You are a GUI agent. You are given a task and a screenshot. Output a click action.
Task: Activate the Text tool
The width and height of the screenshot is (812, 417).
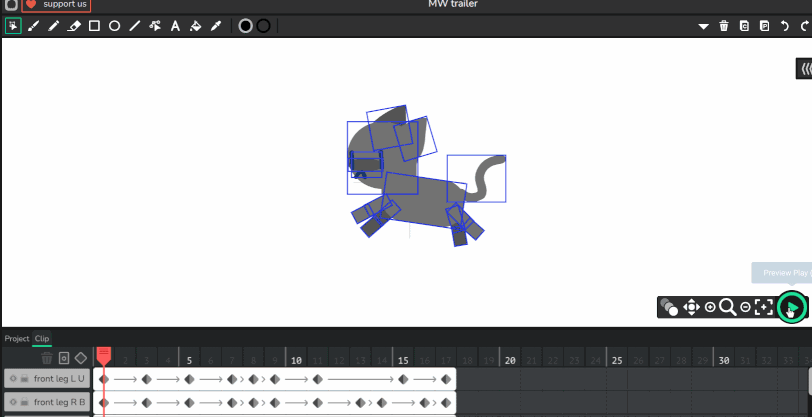pos(175,26)
